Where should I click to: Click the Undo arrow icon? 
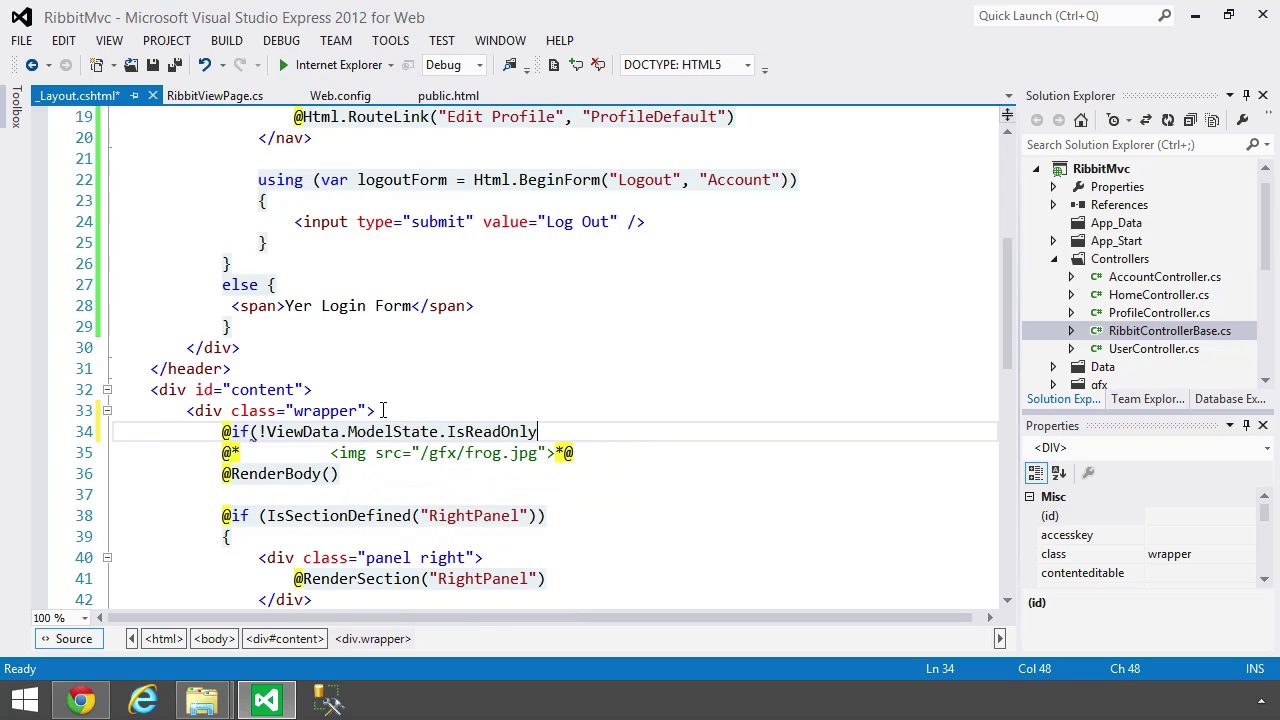coord(204,65)
